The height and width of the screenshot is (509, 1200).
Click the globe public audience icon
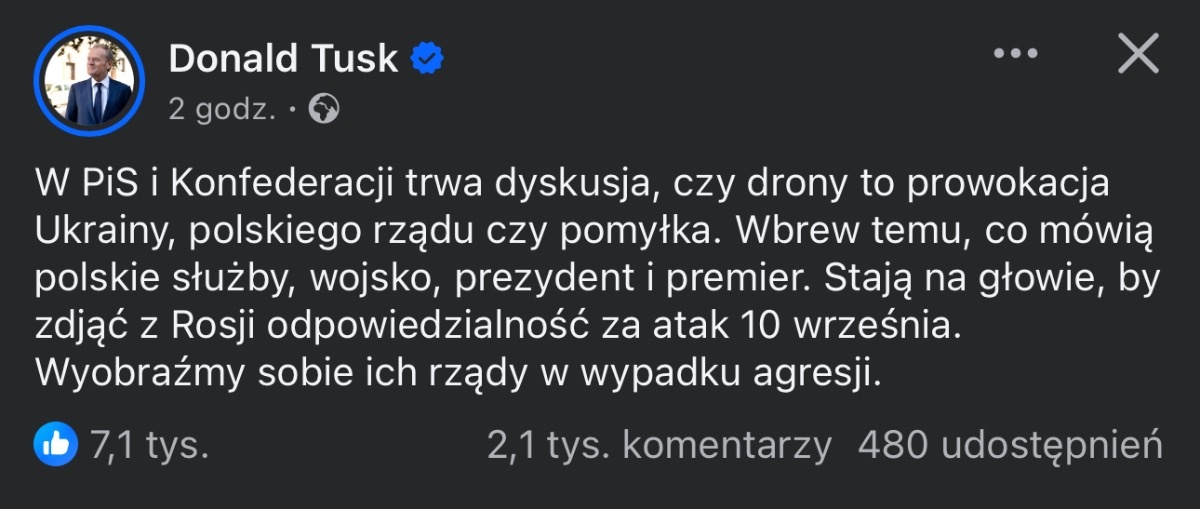323,109
